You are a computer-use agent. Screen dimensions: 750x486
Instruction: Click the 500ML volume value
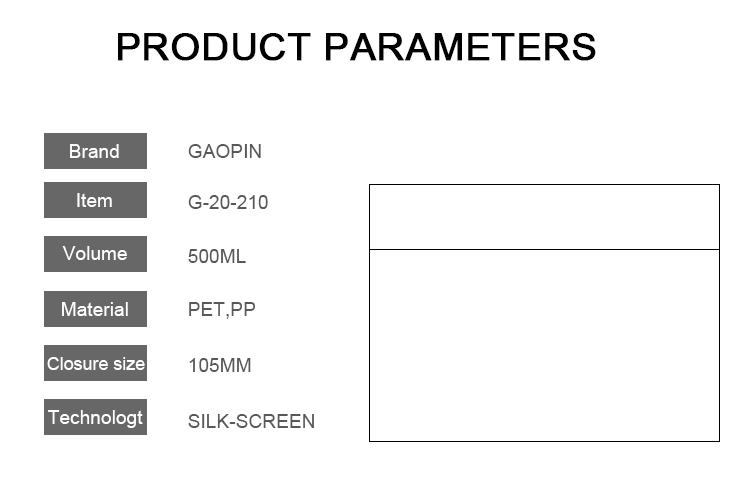217,256
